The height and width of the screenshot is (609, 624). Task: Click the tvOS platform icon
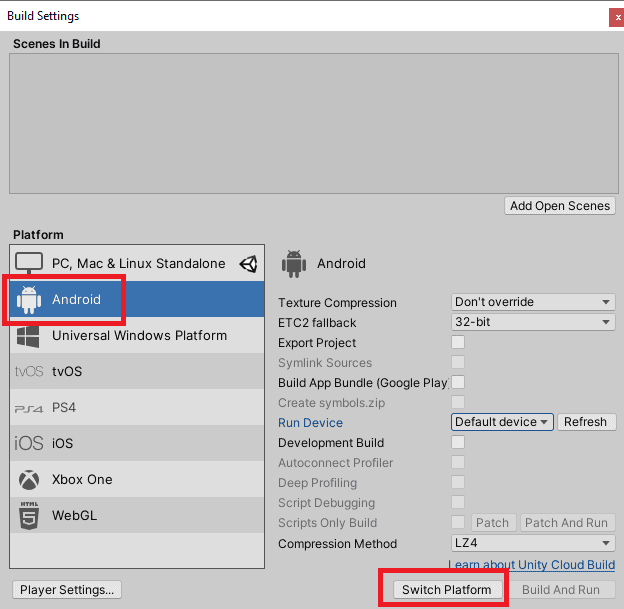pos(29,372)
